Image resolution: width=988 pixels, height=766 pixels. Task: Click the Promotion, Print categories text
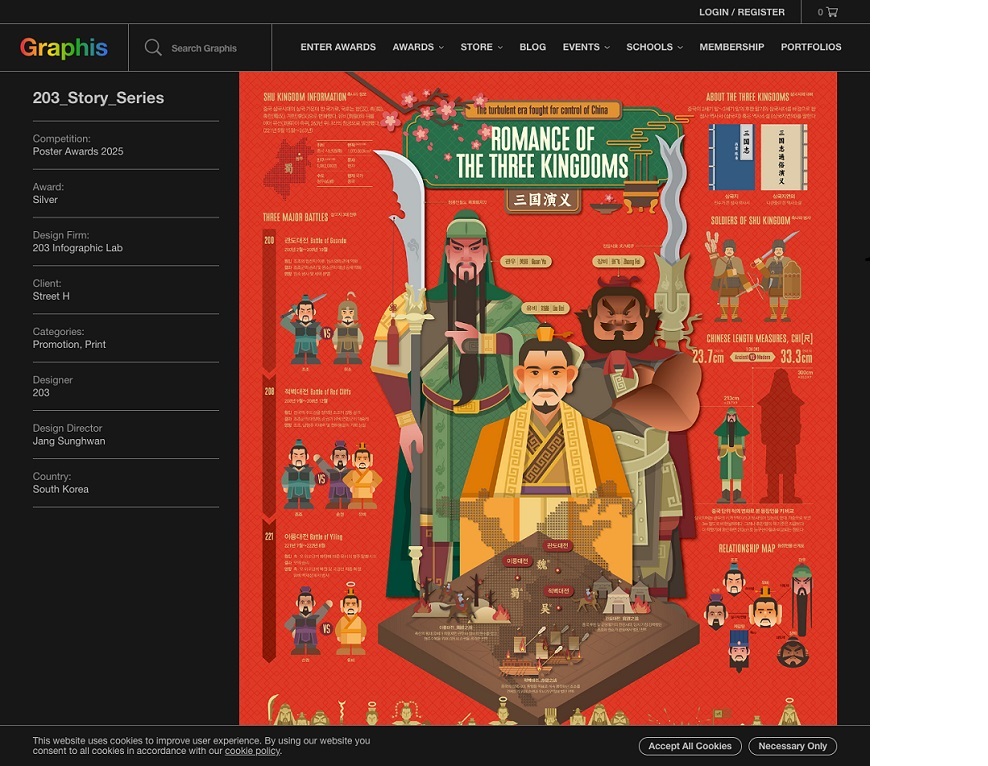(x=69, y=345)
